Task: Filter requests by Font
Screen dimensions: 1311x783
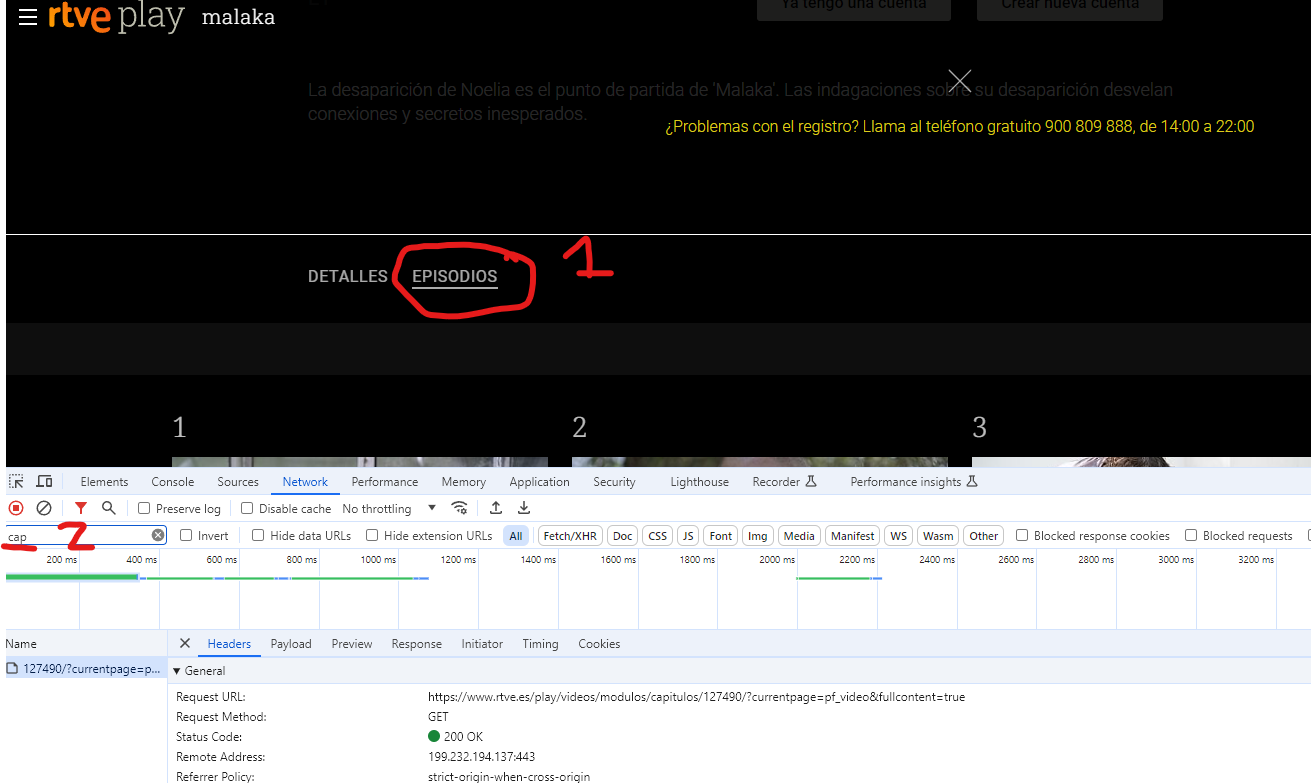Action: [721, 536]
